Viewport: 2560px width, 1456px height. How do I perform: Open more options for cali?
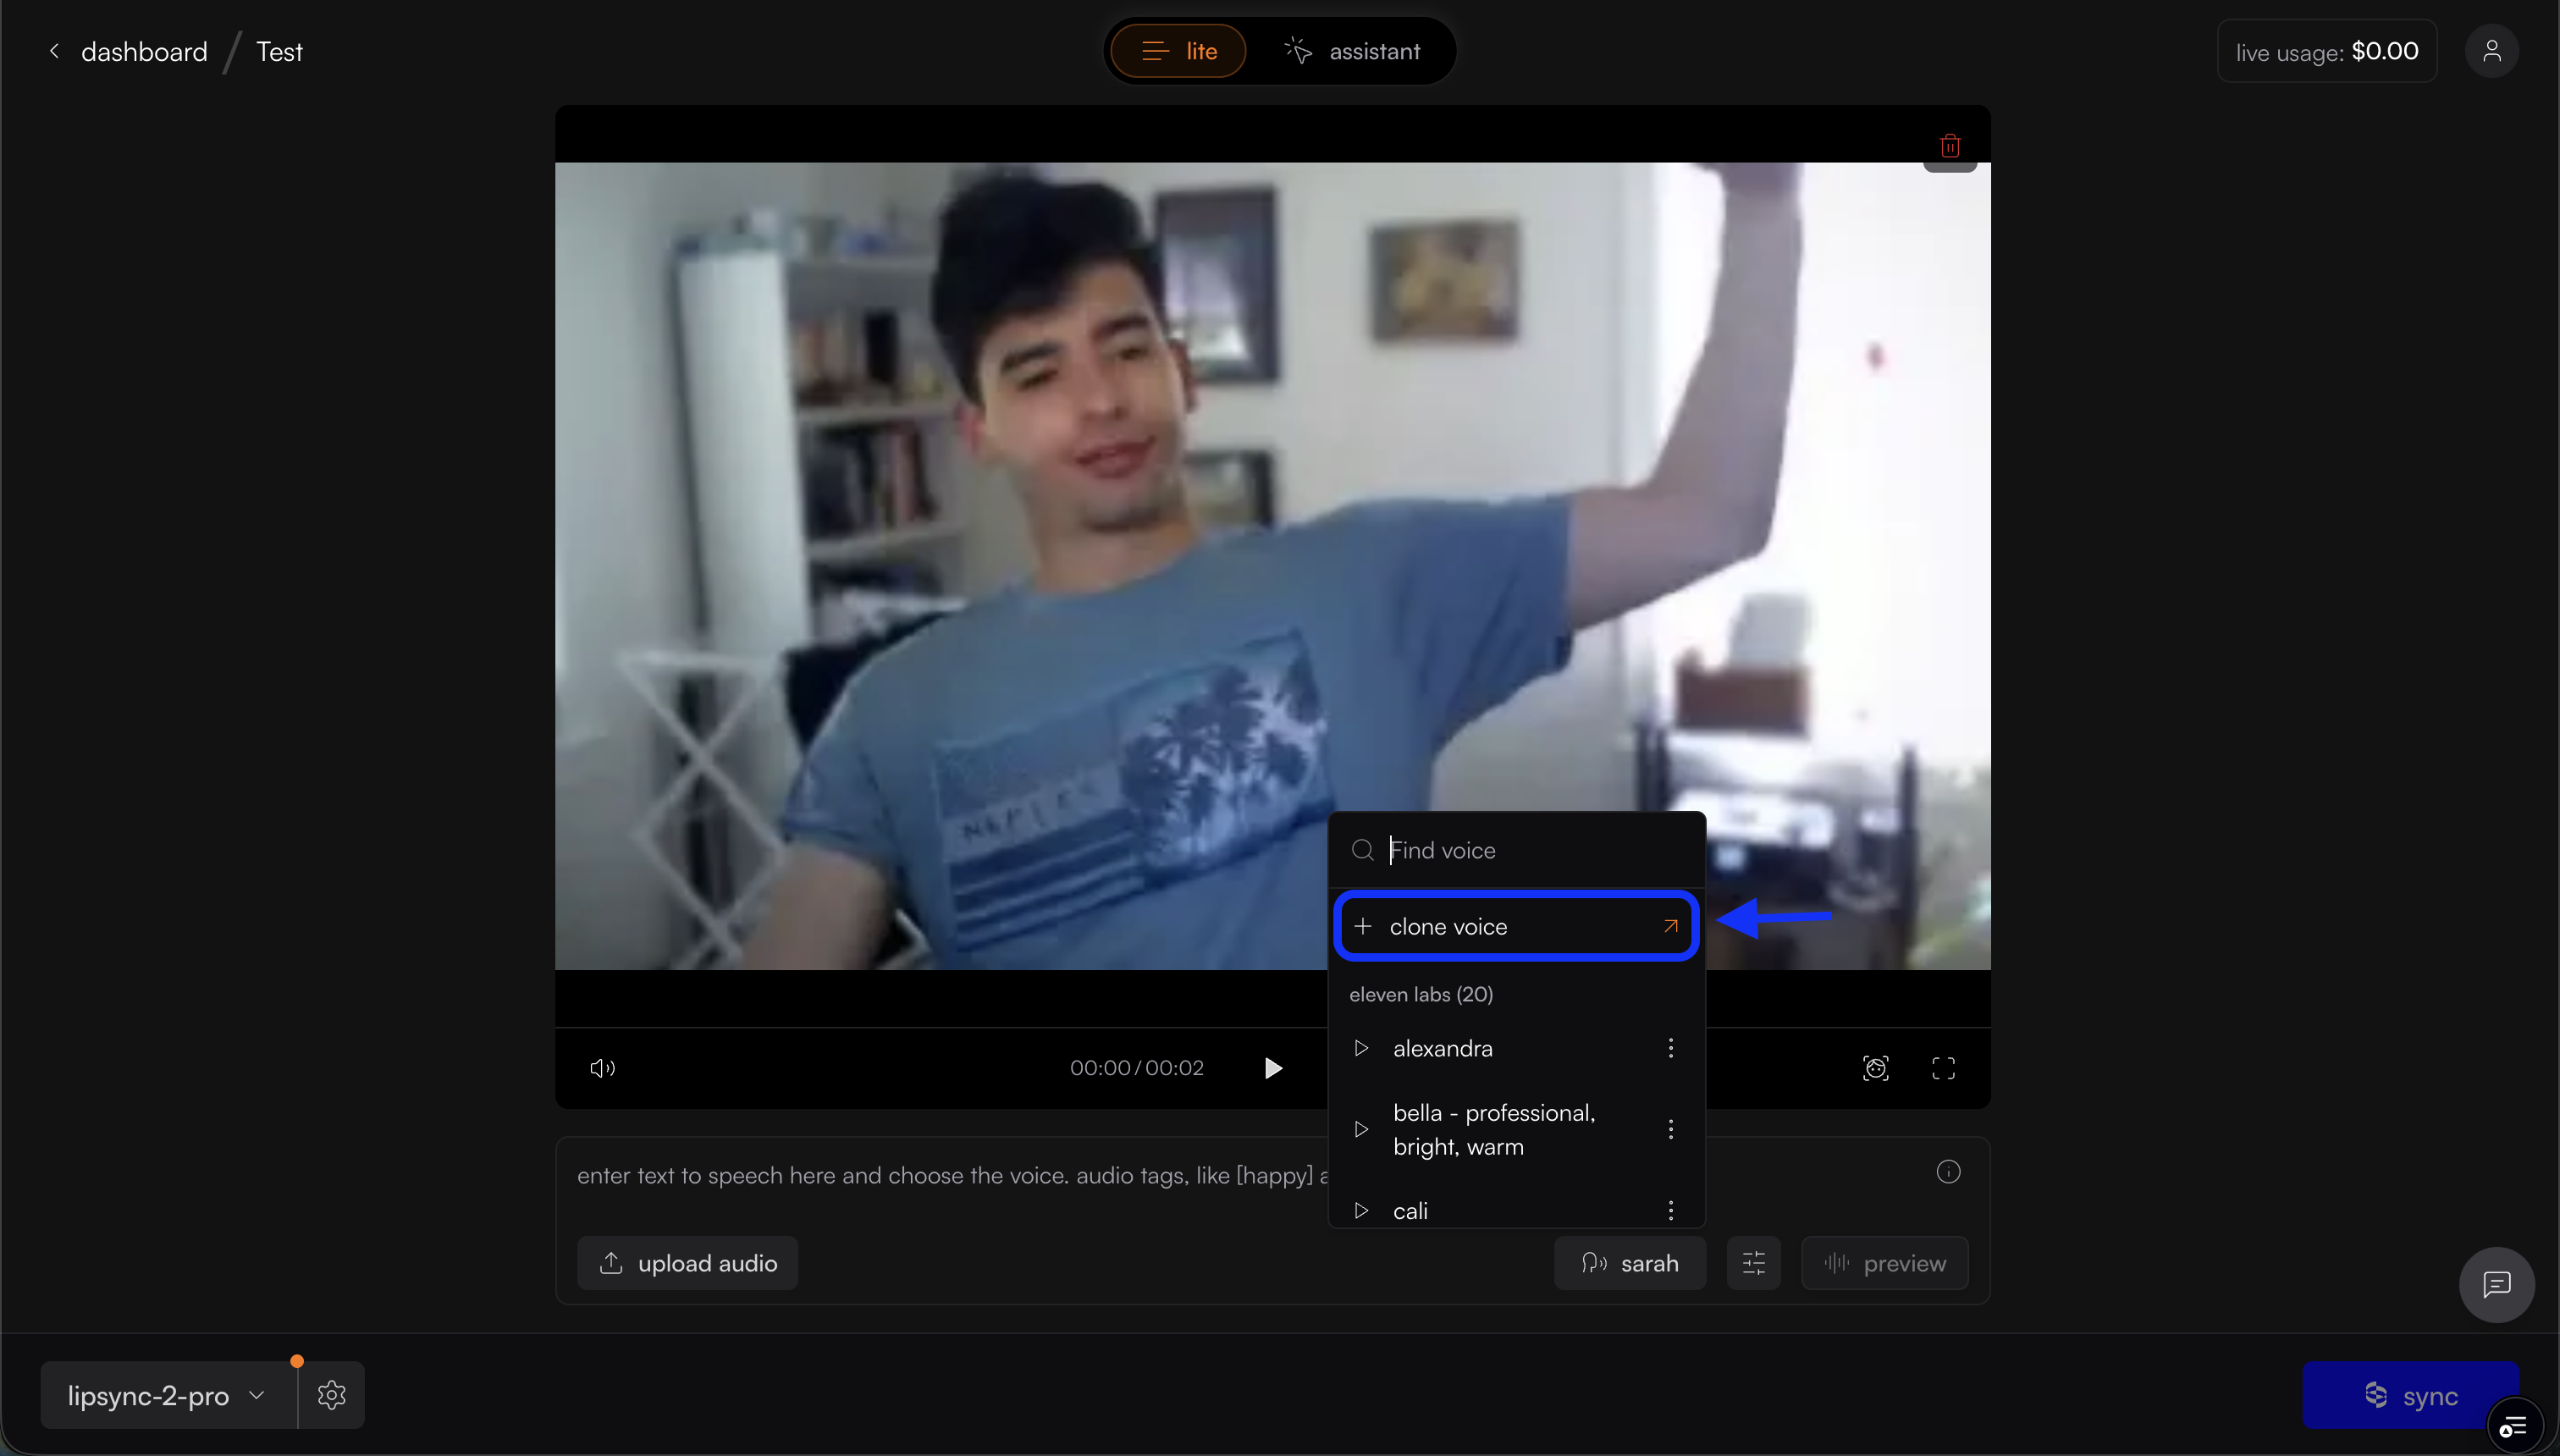[1670, 1210]
